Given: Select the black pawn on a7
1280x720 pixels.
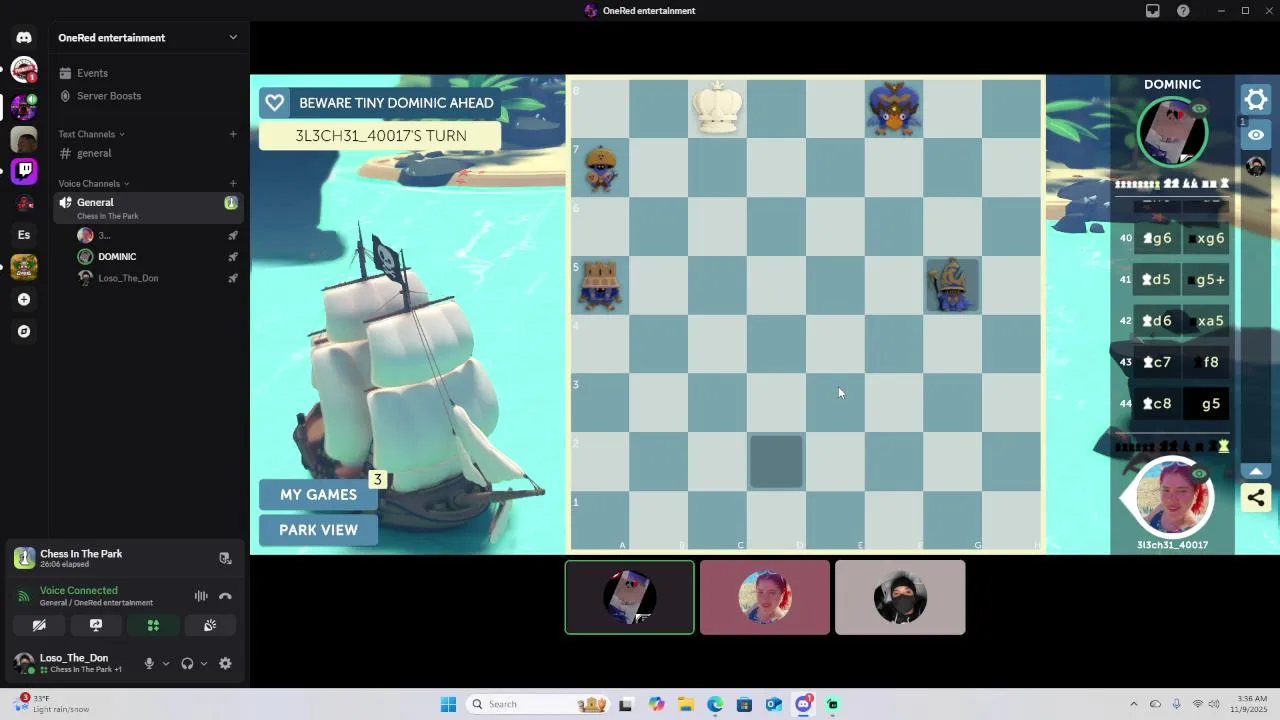Looking at the screenshot, I should 600,167.
